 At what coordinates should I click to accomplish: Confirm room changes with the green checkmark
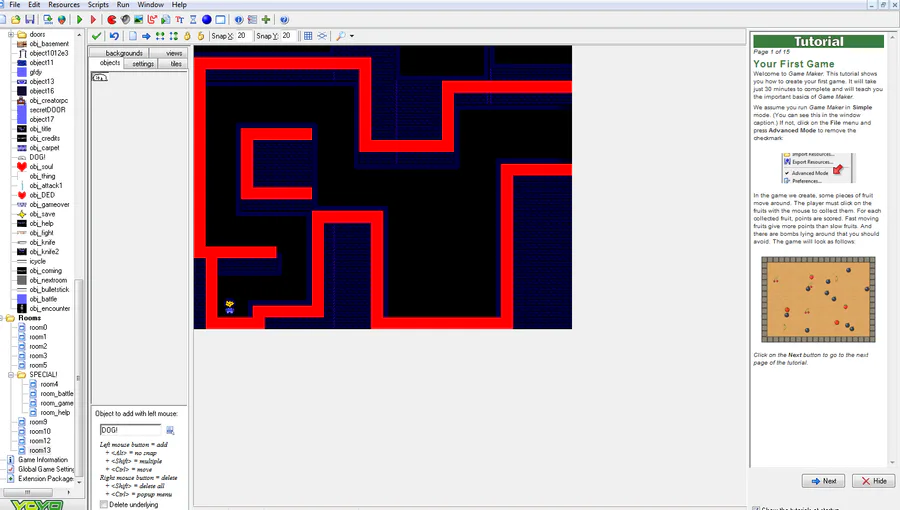[x=96, y=36]
